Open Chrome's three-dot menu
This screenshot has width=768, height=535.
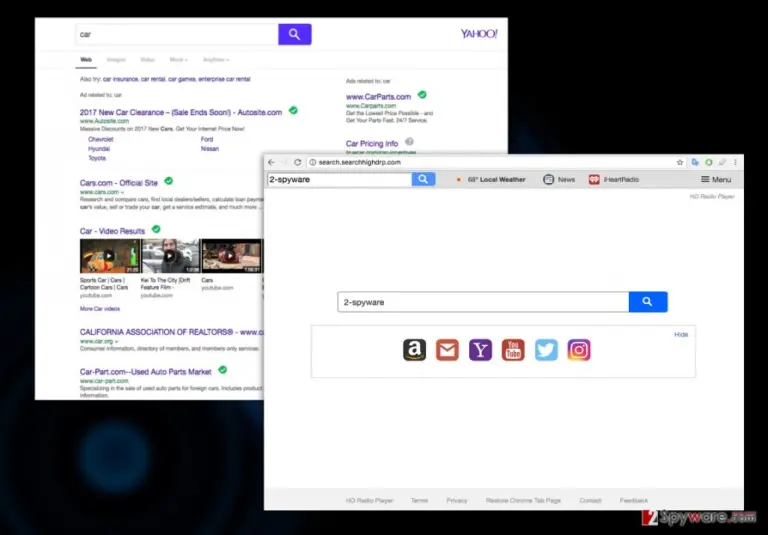pyautogui.click(x=735, y=162)
